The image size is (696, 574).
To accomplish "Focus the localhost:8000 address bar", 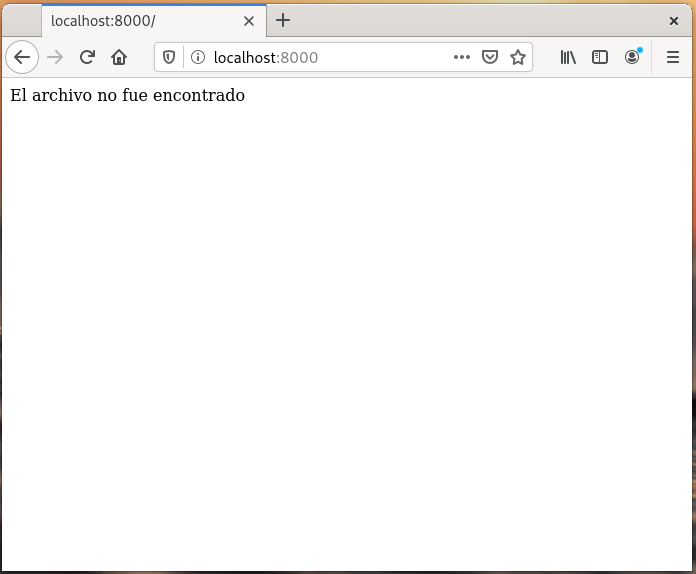I will coord(320,57).
